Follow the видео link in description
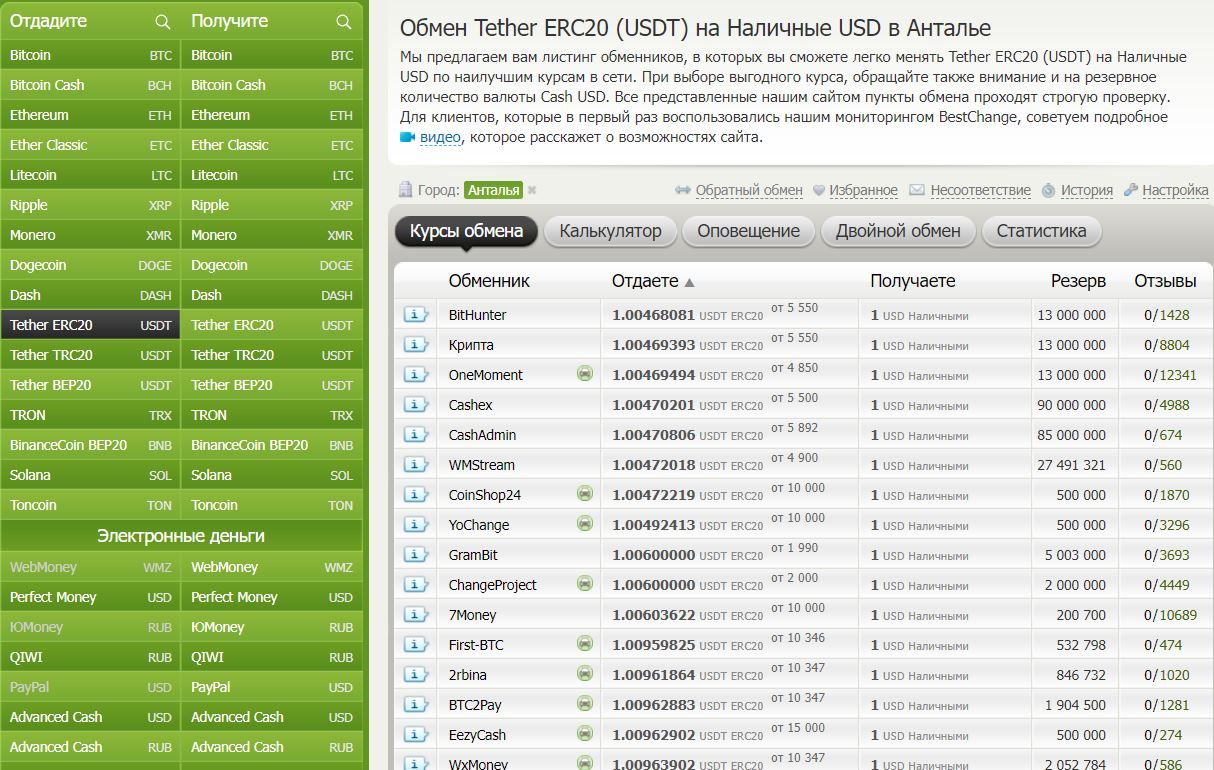This screenshot has height=770, width=1214. point(440,137)
